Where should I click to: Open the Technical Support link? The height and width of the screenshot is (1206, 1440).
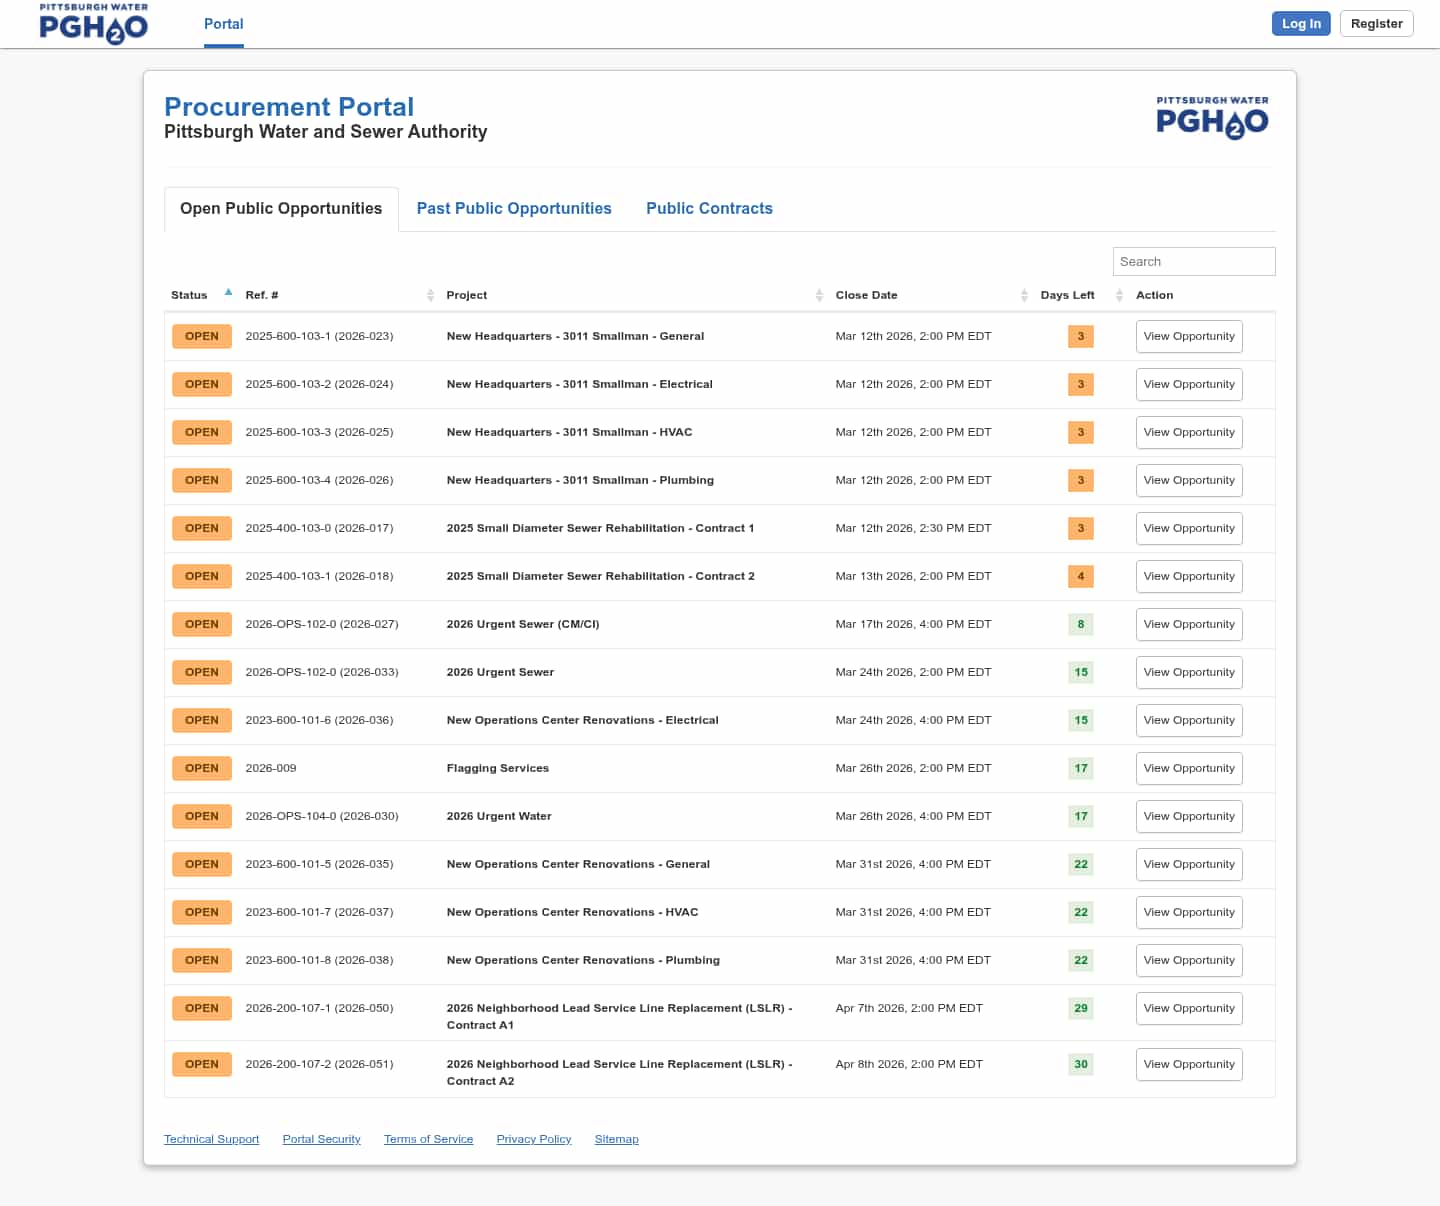tap(211, 1139)
